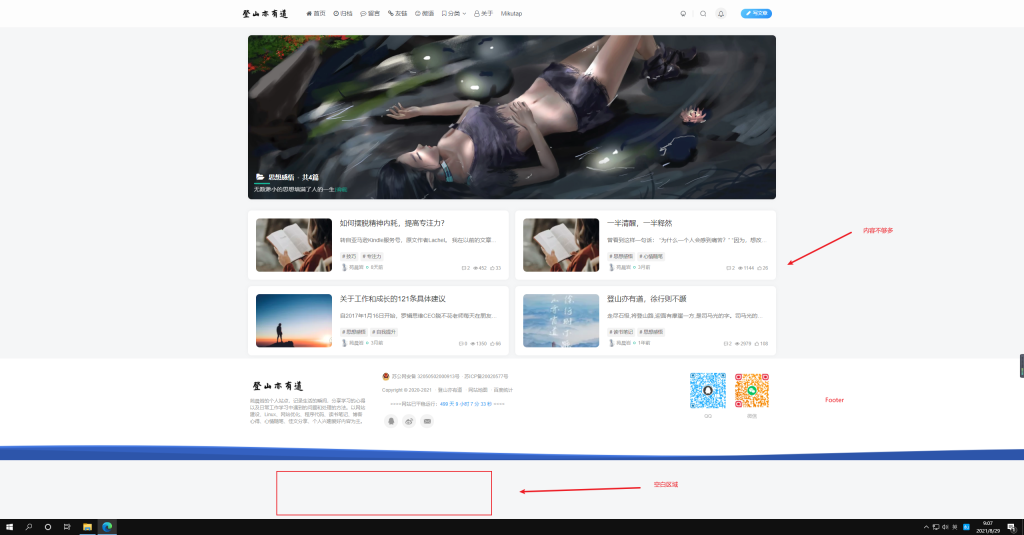
Task: Select the #专注力 tag
Action: point(372,256)
